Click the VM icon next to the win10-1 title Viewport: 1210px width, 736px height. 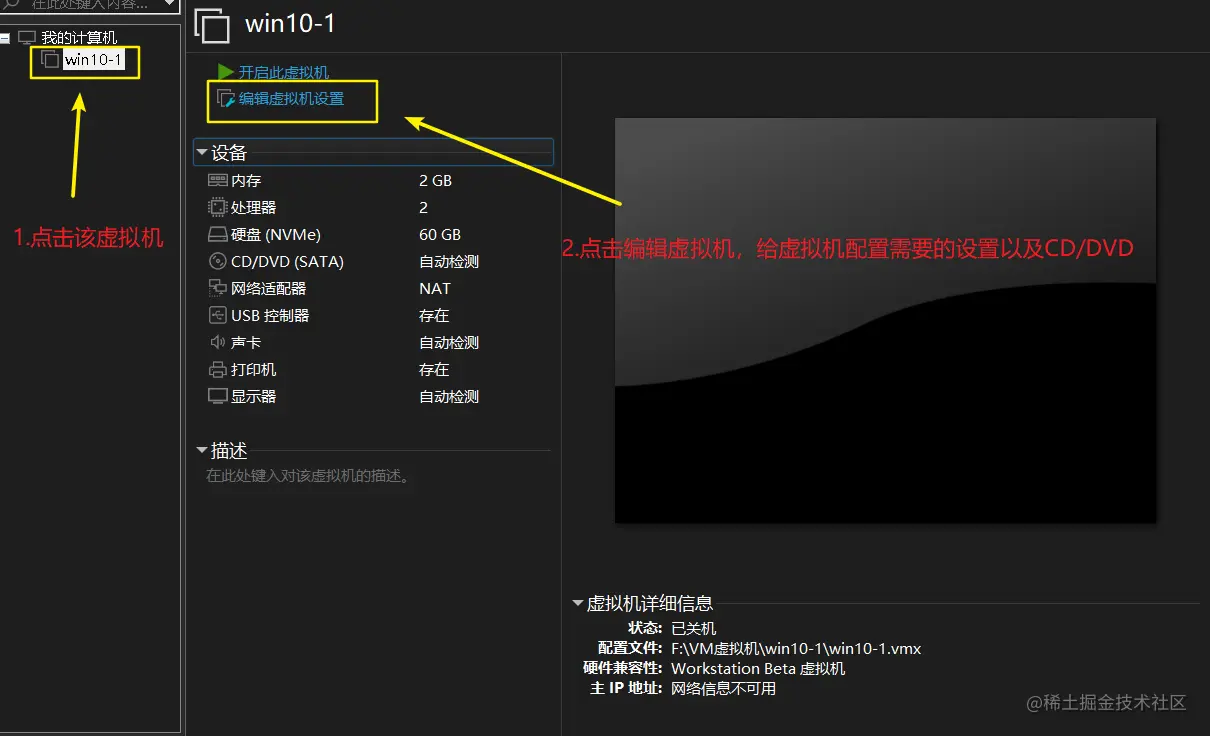[211, 24]
